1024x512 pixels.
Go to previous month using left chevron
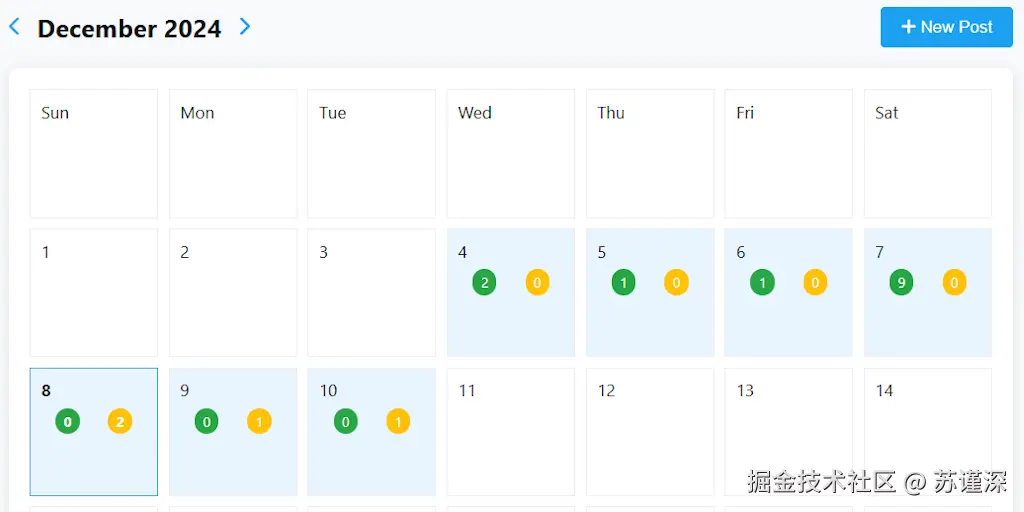pos(14,27)
